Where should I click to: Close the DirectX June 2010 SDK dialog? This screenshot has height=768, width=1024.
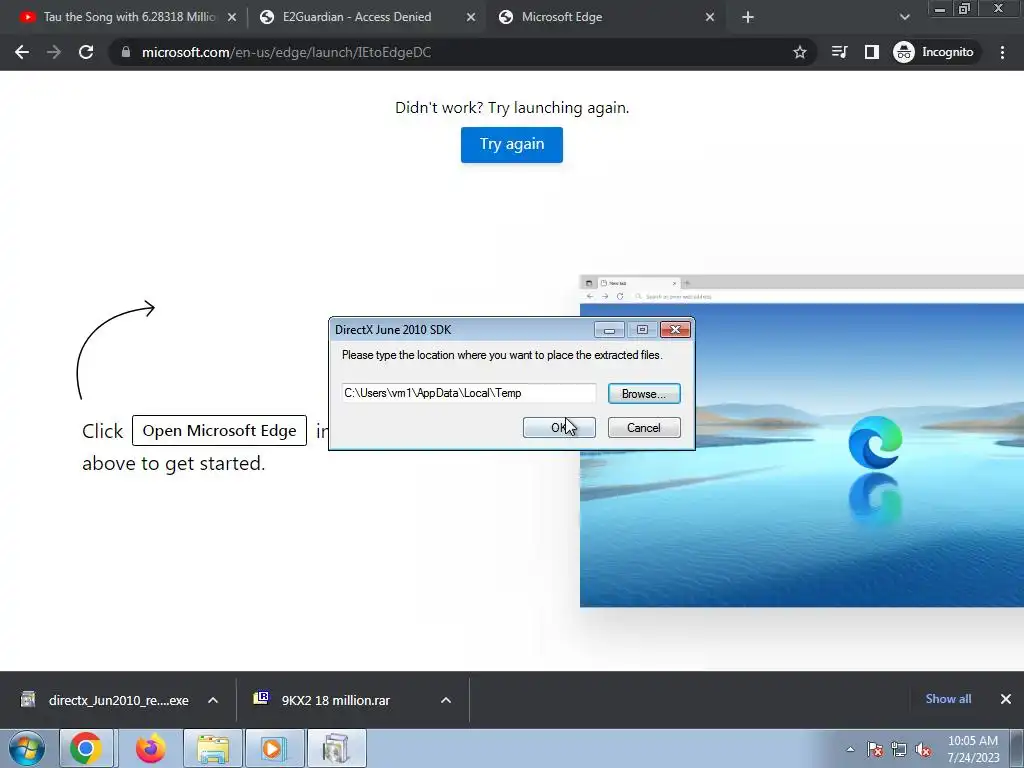click(x=675, y=330)
